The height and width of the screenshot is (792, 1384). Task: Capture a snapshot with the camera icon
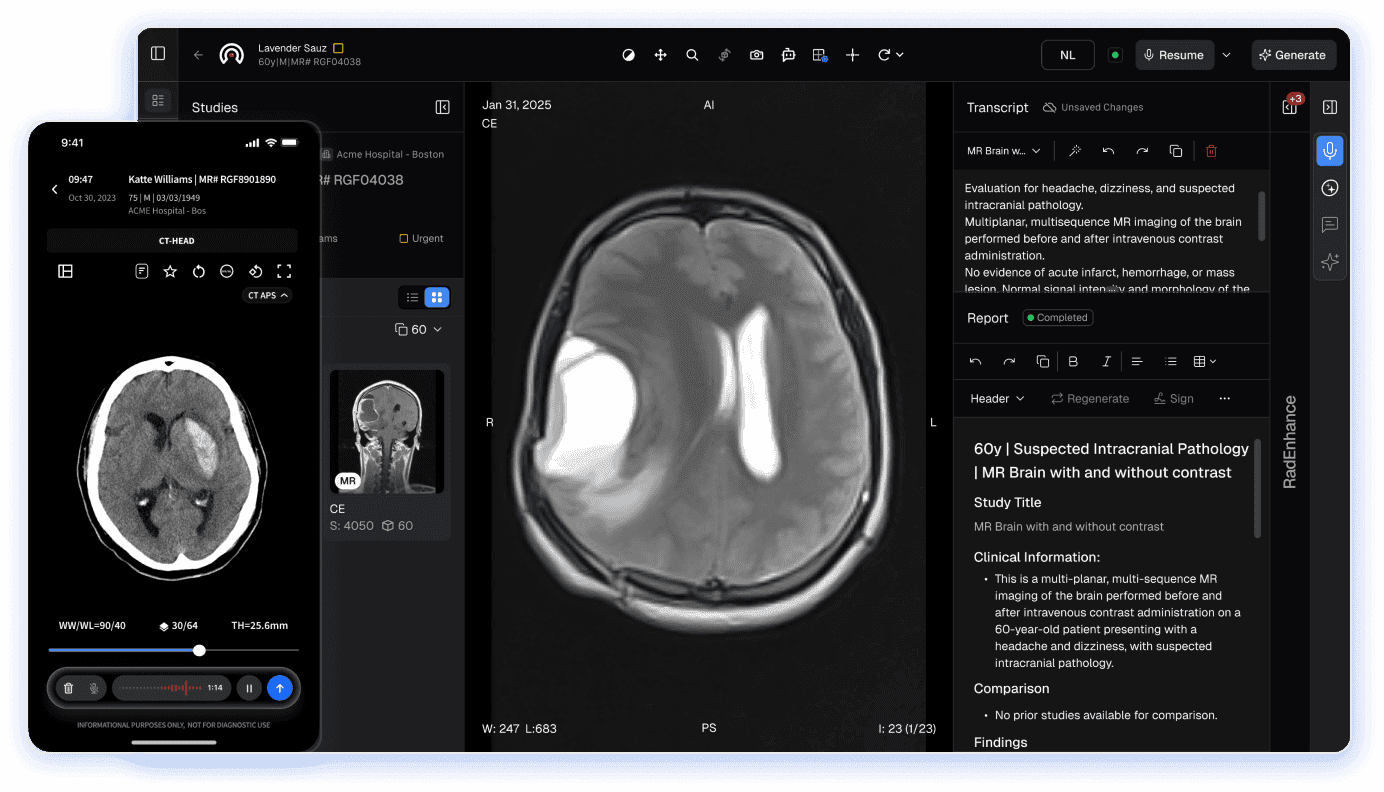pyautogui.click(x=757, y=55)
